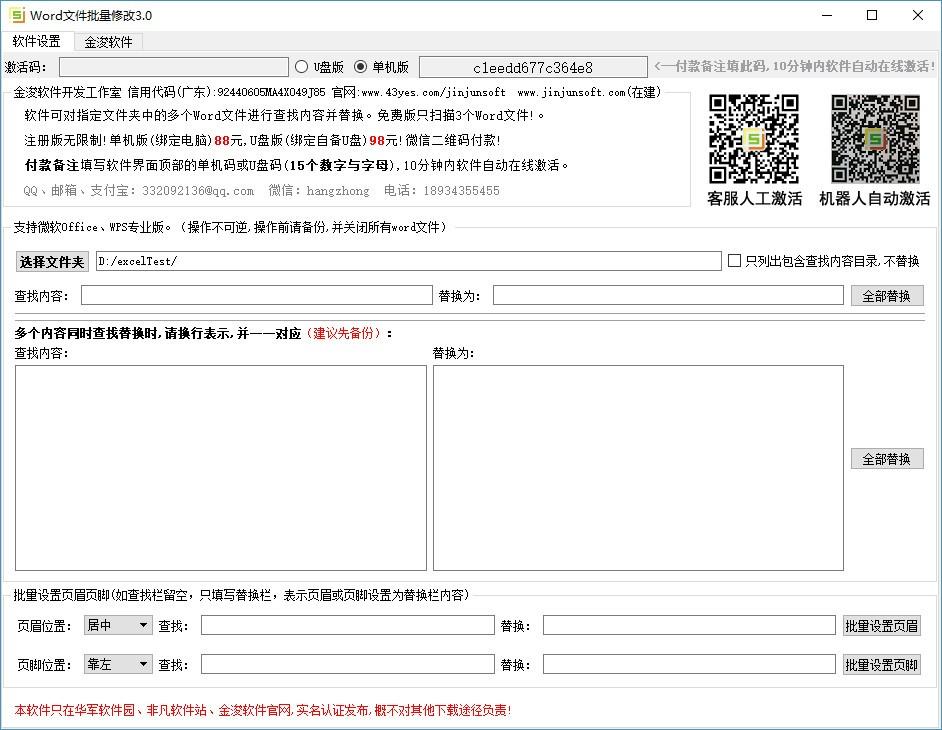Click the header 查找 input field
This screenshot has height=730, width=942.
point(347,625)
